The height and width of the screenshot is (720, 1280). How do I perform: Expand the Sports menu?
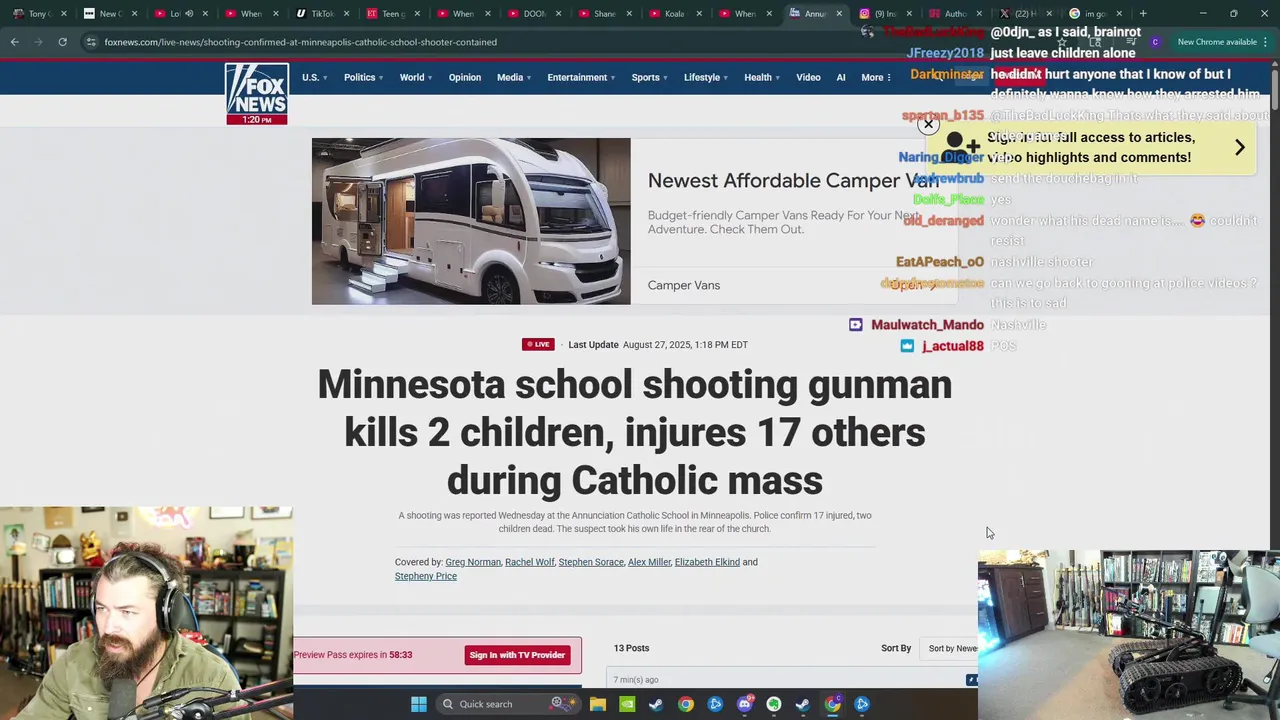(649, 77)
